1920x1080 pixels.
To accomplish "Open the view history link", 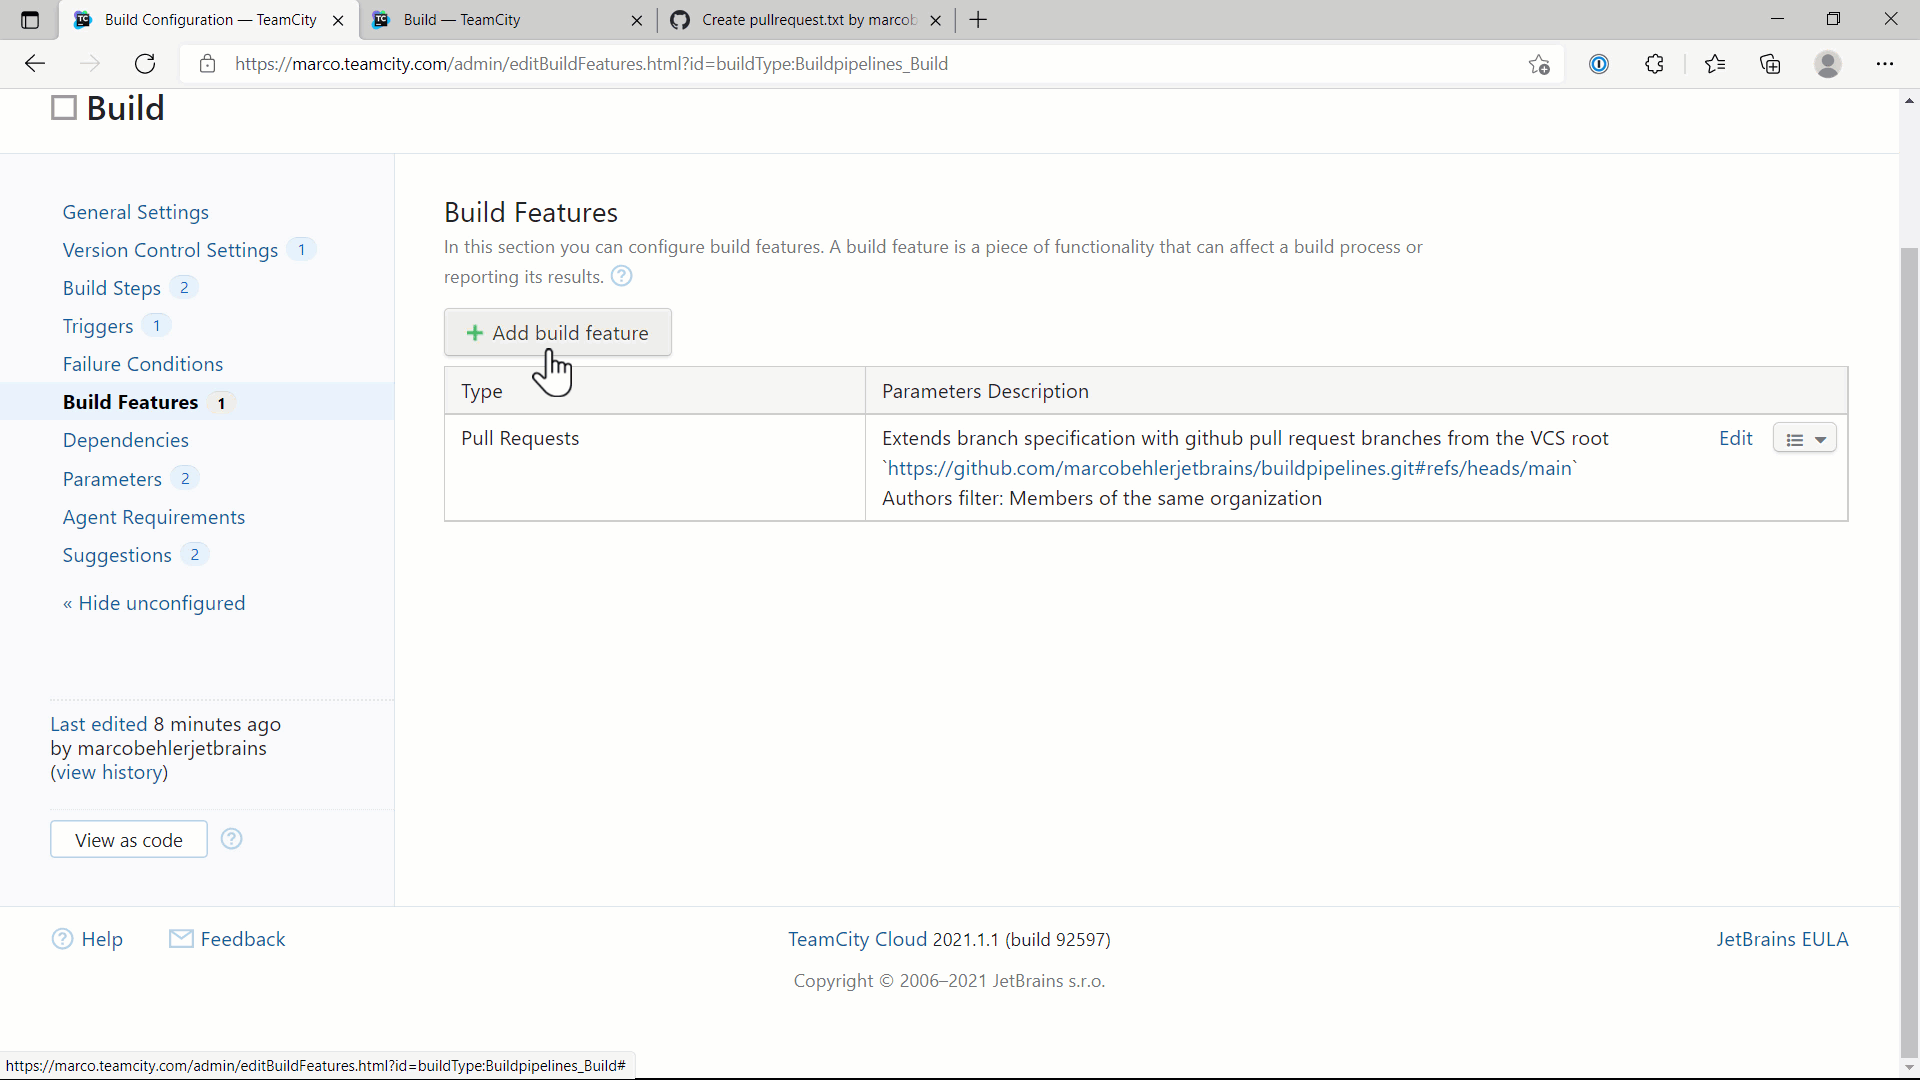I will [108, 772].
